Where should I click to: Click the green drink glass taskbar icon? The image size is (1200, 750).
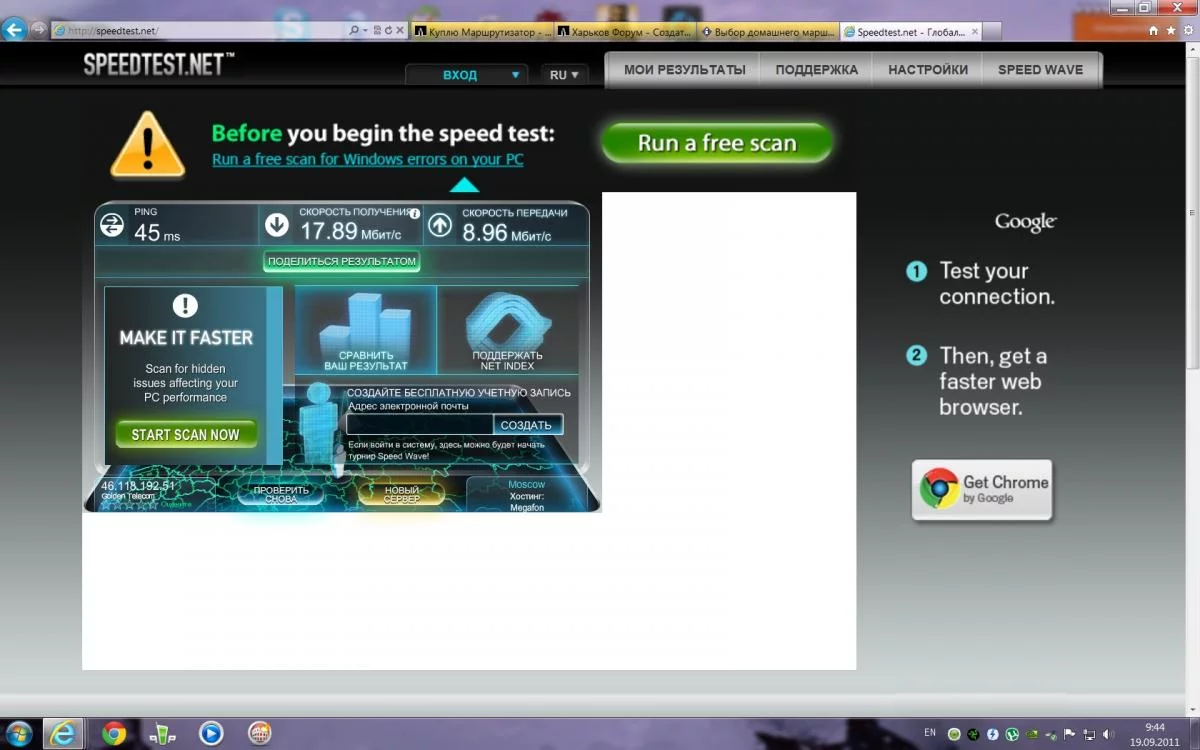[162, 734]
